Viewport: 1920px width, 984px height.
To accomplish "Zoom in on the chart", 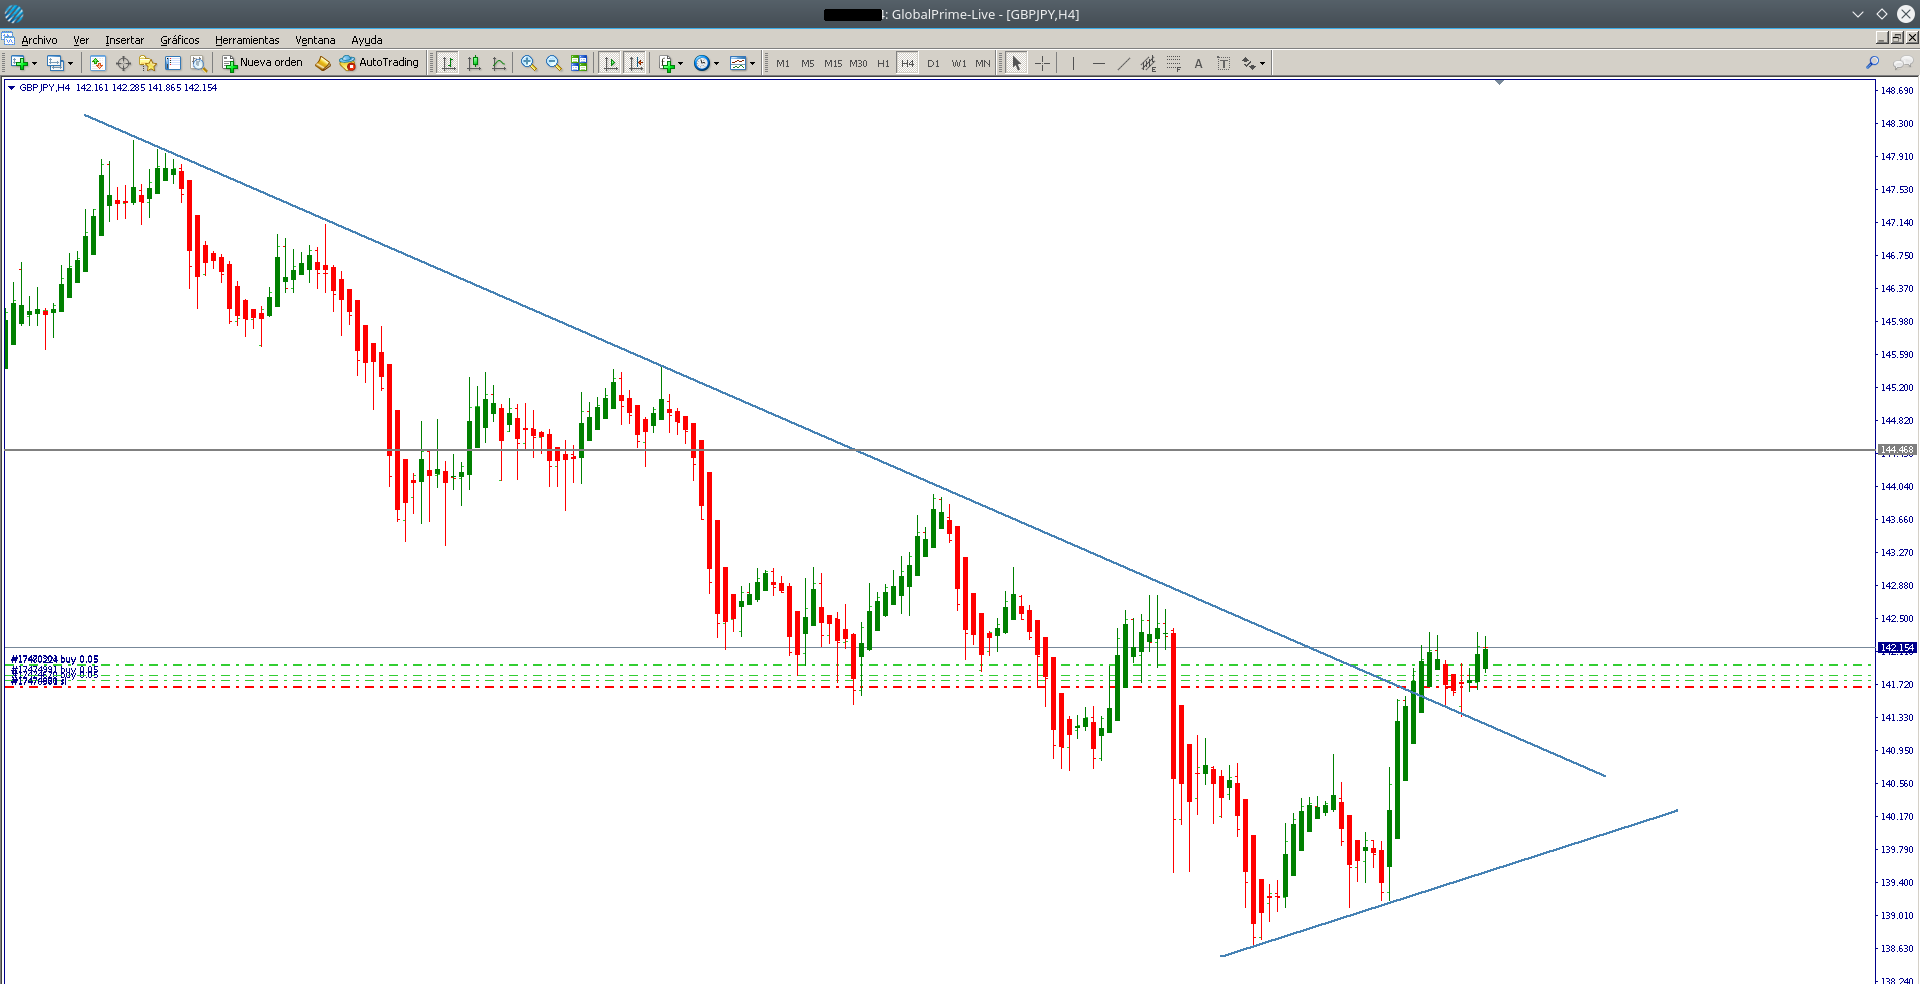I will click(x=528, y=63).
